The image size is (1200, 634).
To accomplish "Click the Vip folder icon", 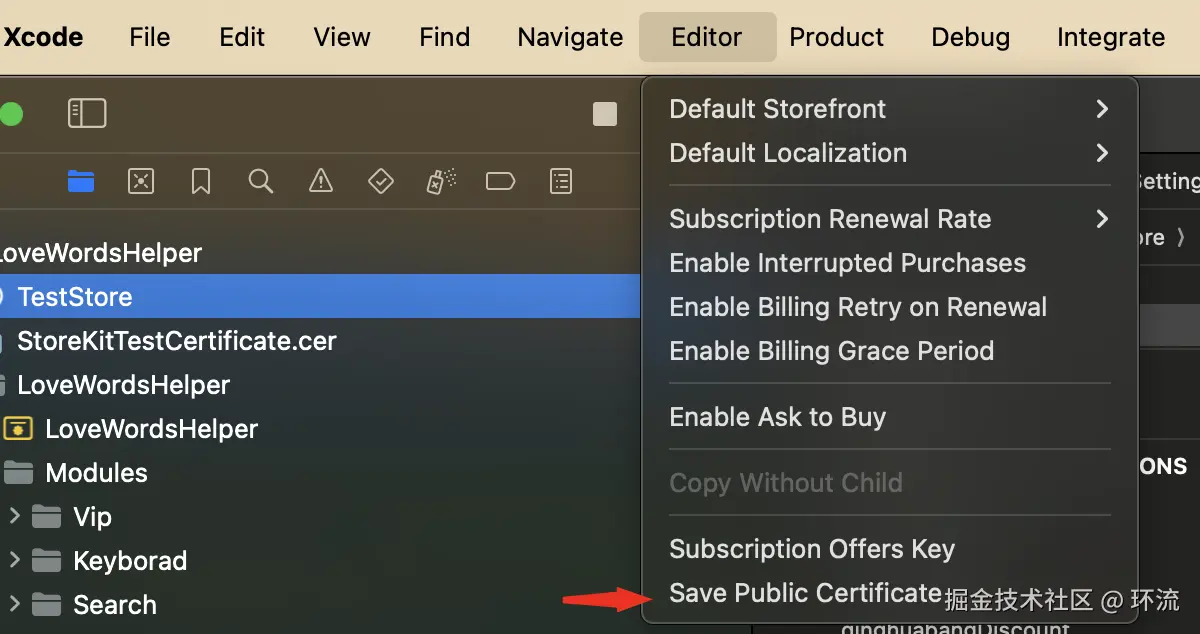I will point(47,517).
